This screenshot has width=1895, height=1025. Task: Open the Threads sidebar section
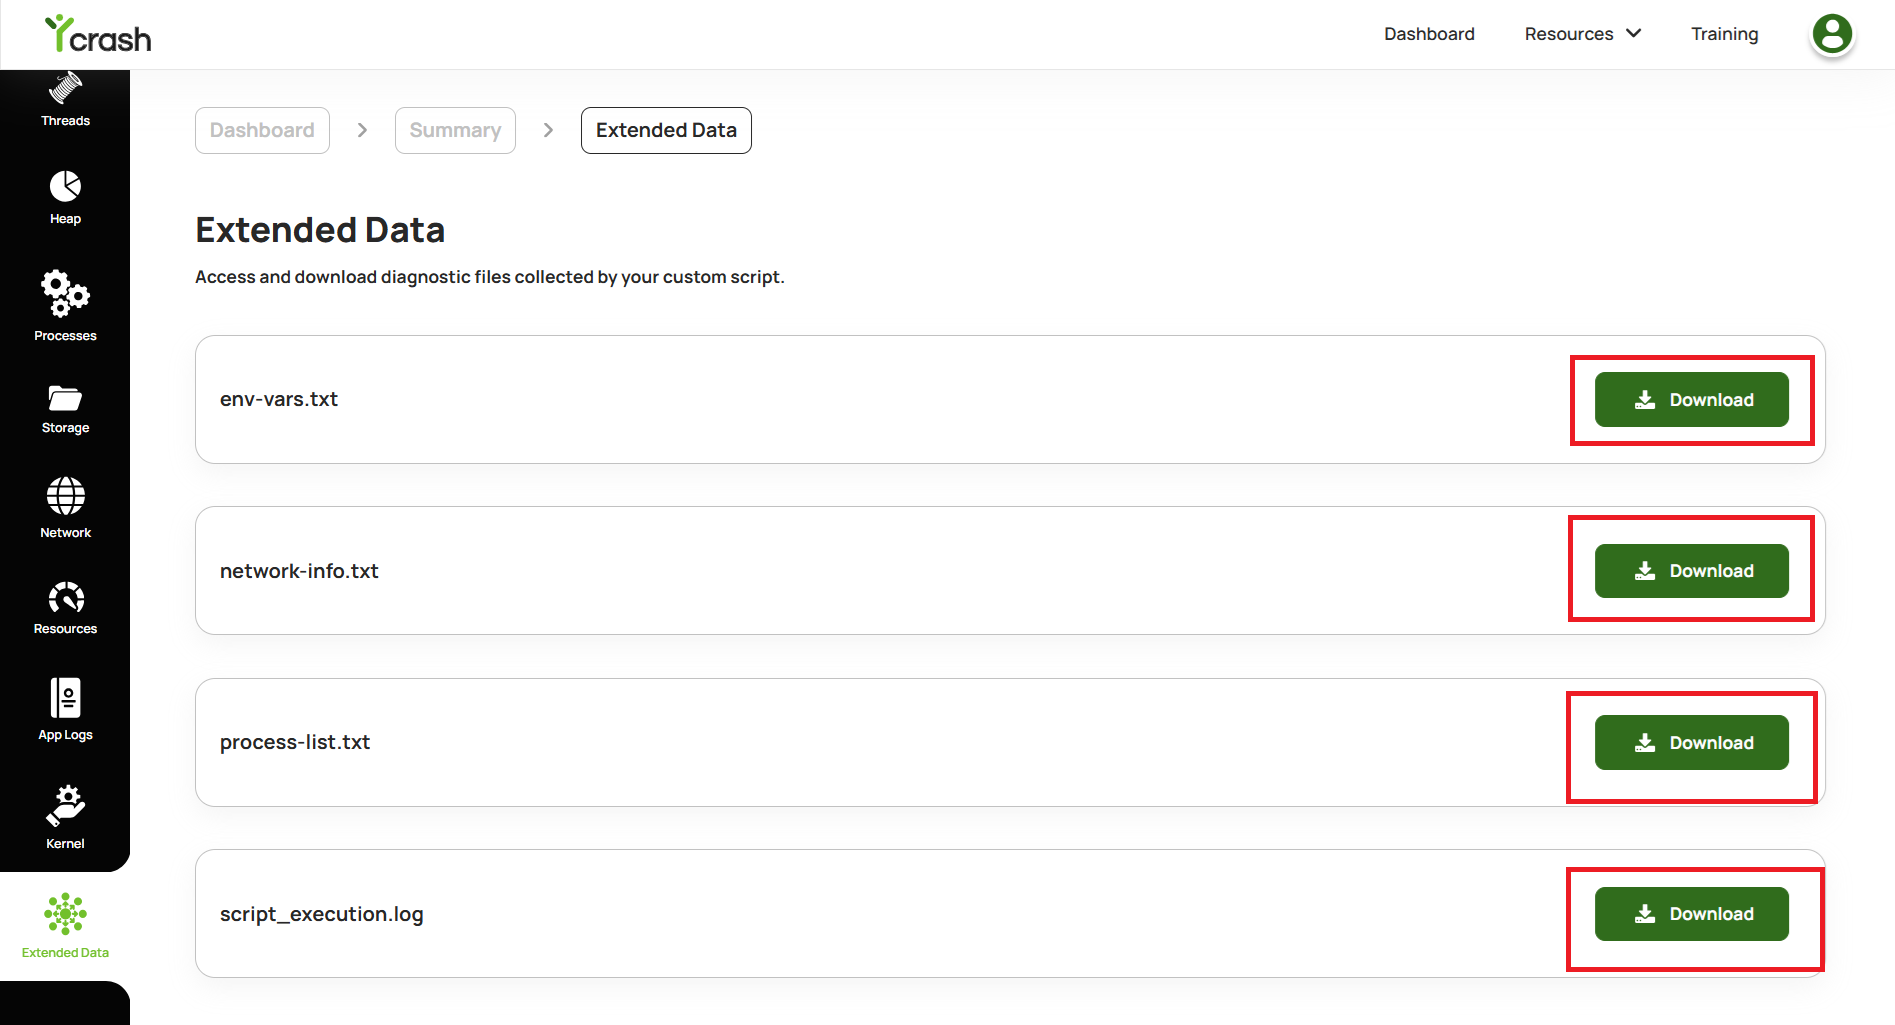65,100
